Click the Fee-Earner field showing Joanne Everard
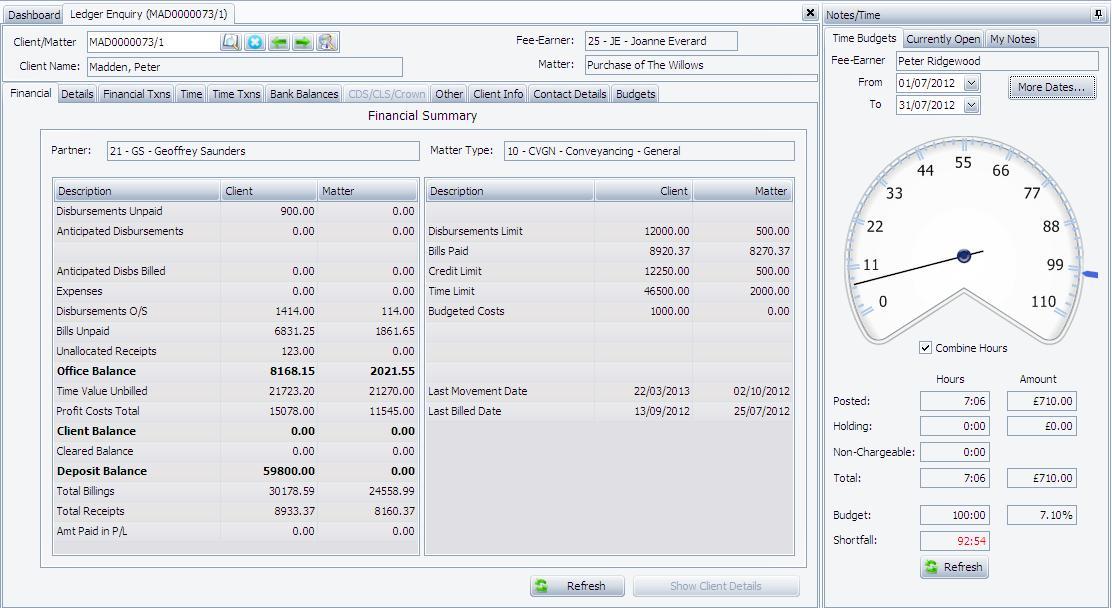The height and width of the screenshot is (608, 1112). [x=661, y=41]
